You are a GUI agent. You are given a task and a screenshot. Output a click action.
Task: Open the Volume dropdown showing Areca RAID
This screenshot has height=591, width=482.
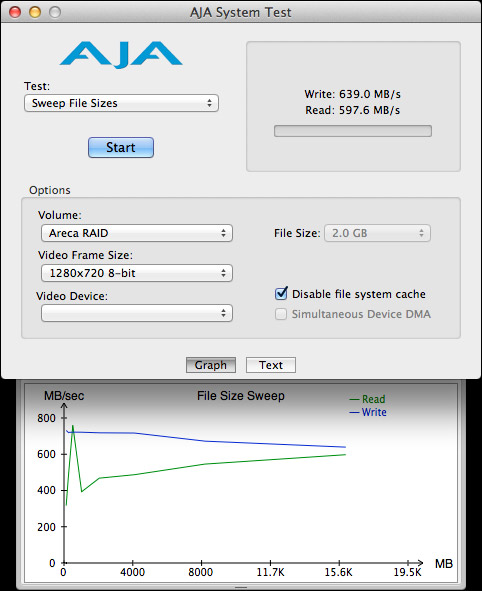[136, 233]
